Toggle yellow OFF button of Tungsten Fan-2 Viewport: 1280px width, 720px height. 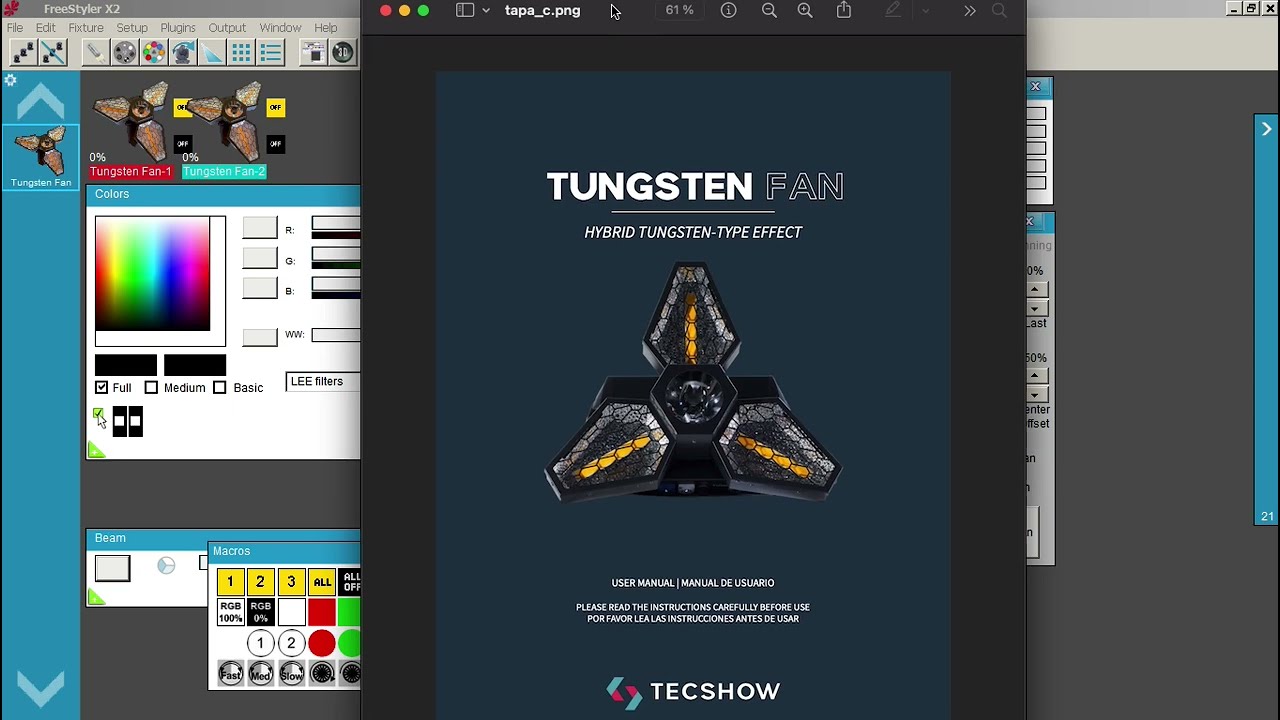tap(275, 107)
